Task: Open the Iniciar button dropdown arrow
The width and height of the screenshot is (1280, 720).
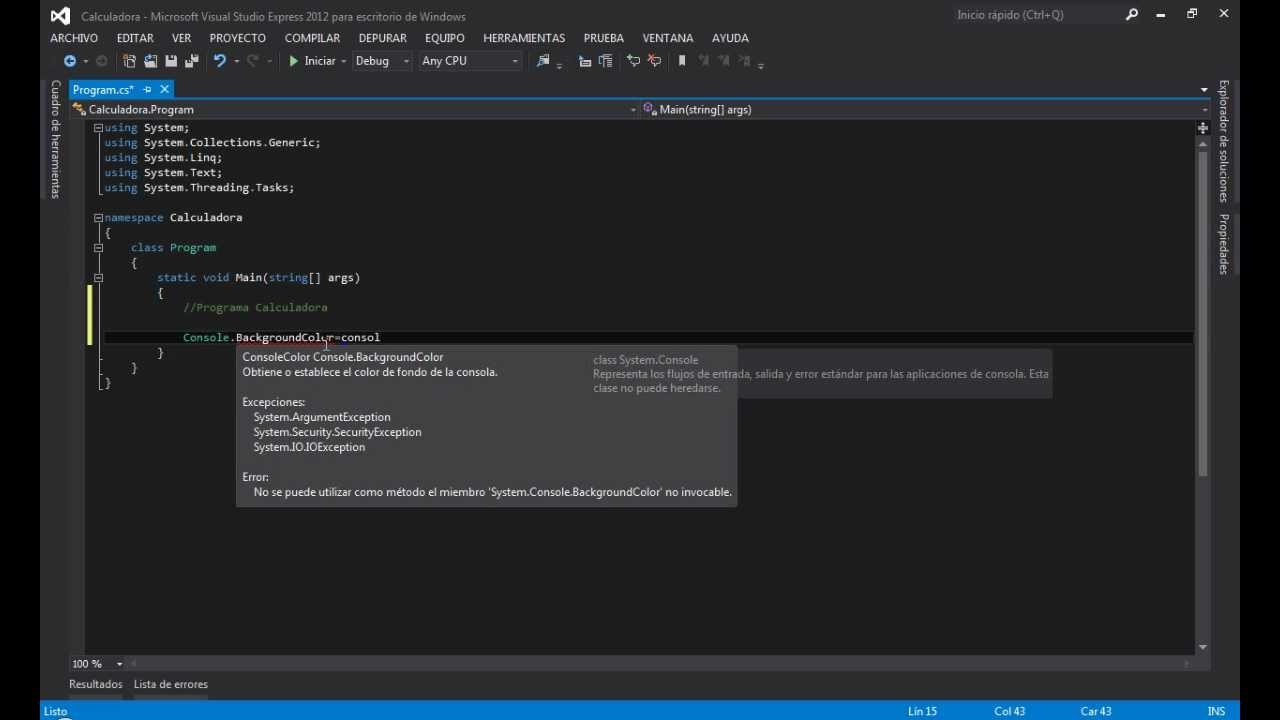Action: tap(343, 61)
